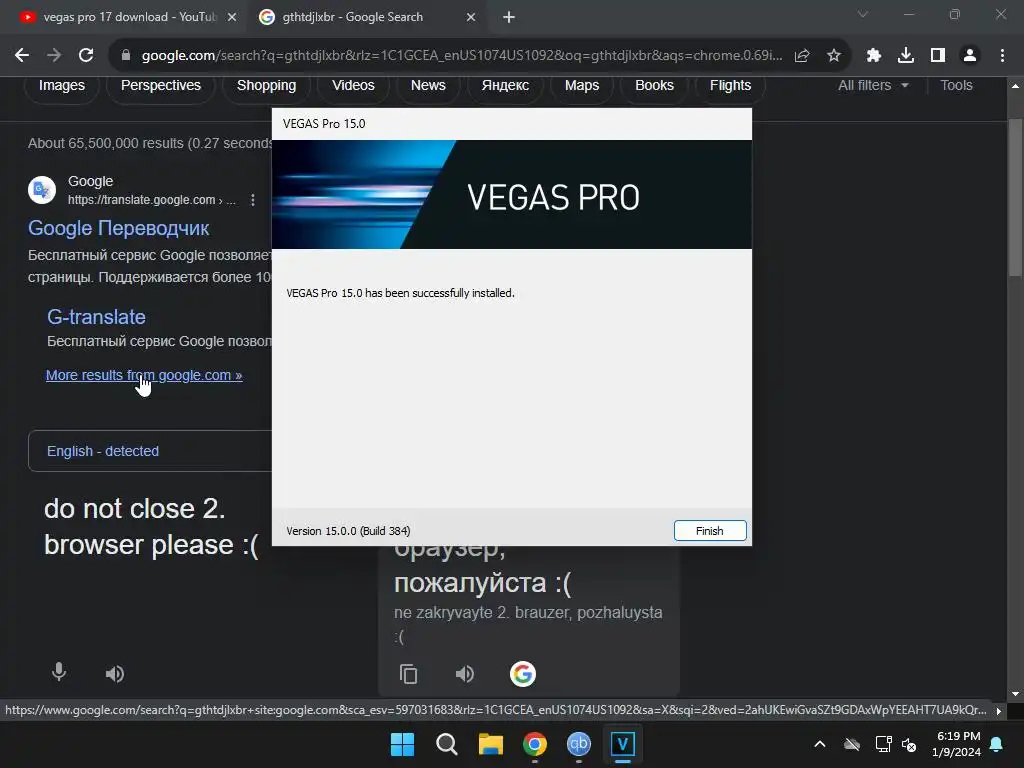Open File Explorer from the taskbar
Image resolution: width=1024 pixels, height=768 pixels.
tap(490, 744)
